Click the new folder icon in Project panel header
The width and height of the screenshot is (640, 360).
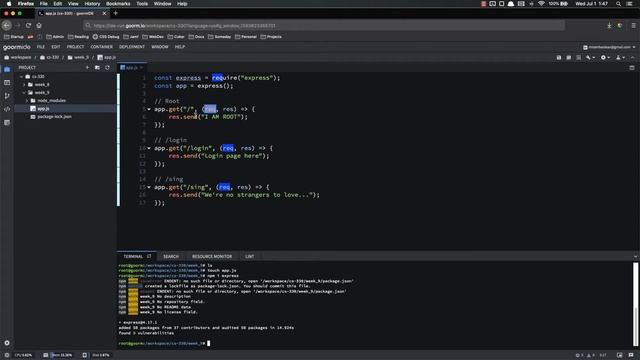point(97,68)
